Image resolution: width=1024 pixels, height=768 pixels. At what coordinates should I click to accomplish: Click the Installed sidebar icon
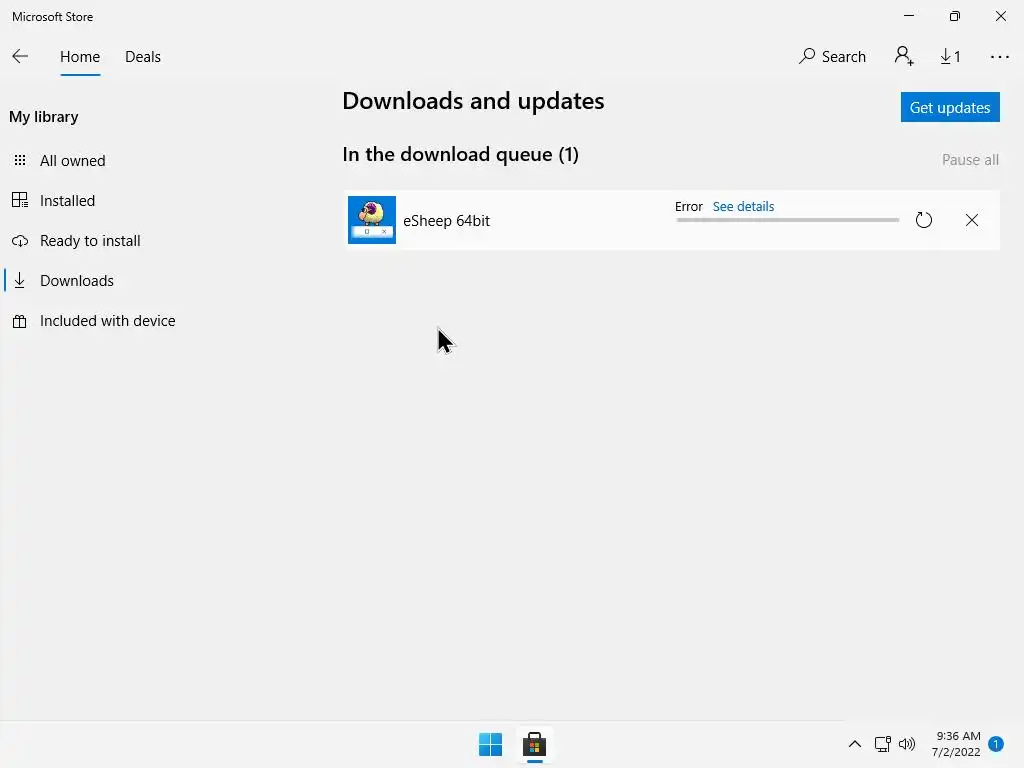pos(20,200)
